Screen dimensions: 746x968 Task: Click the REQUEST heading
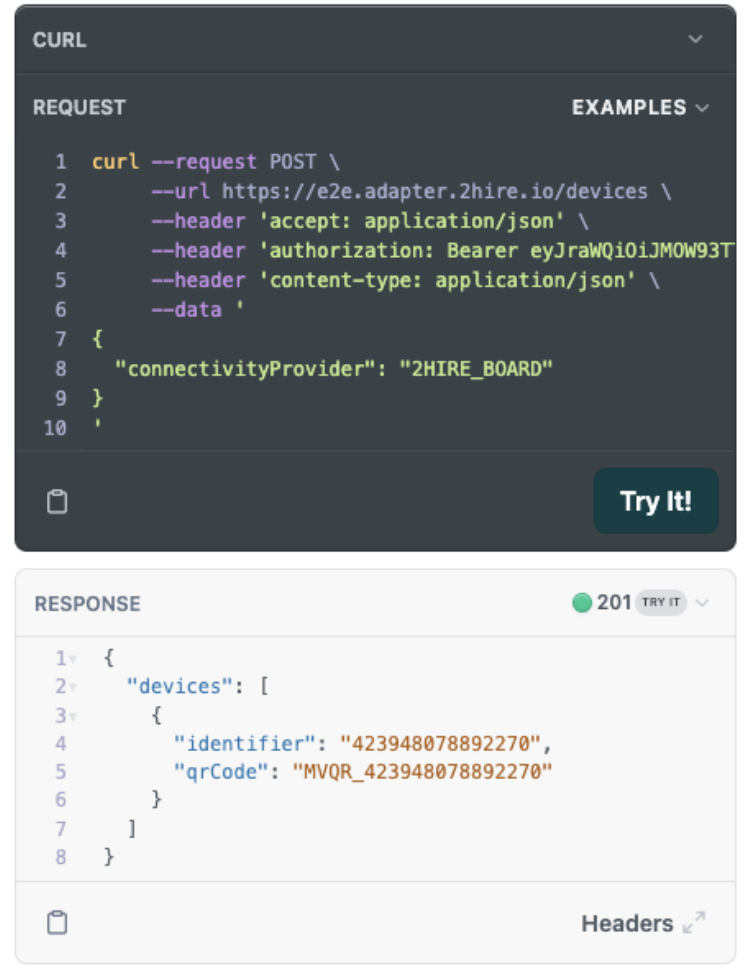tap(80, 107)
